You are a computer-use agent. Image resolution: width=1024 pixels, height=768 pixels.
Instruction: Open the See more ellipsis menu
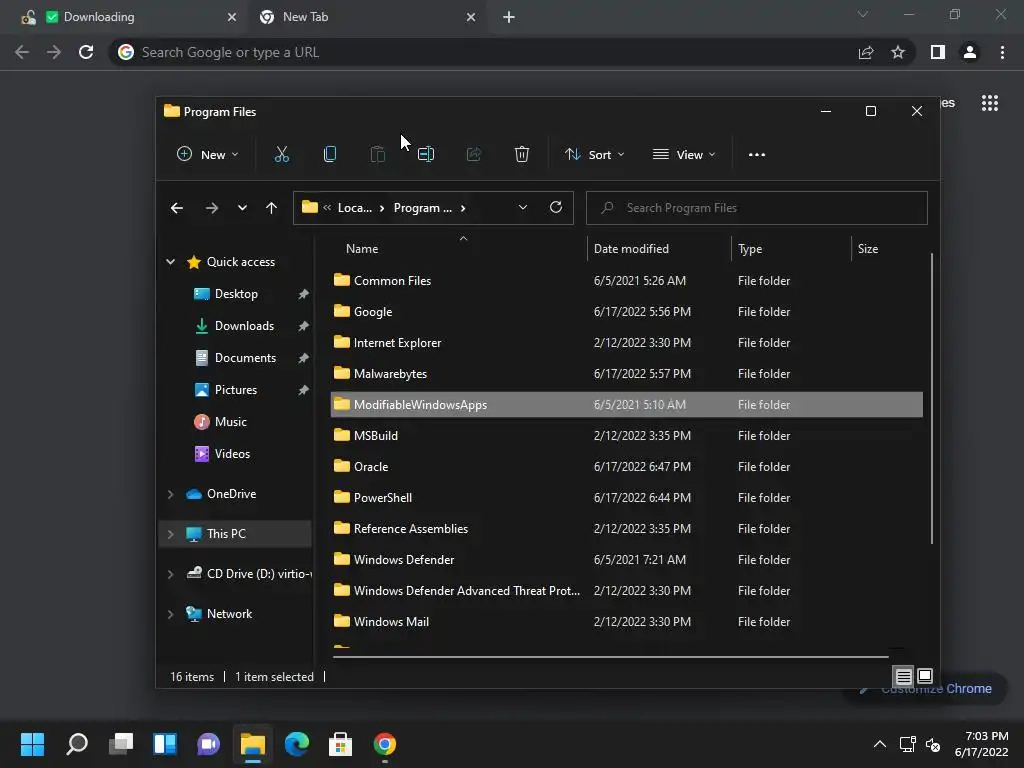point(756,155)
